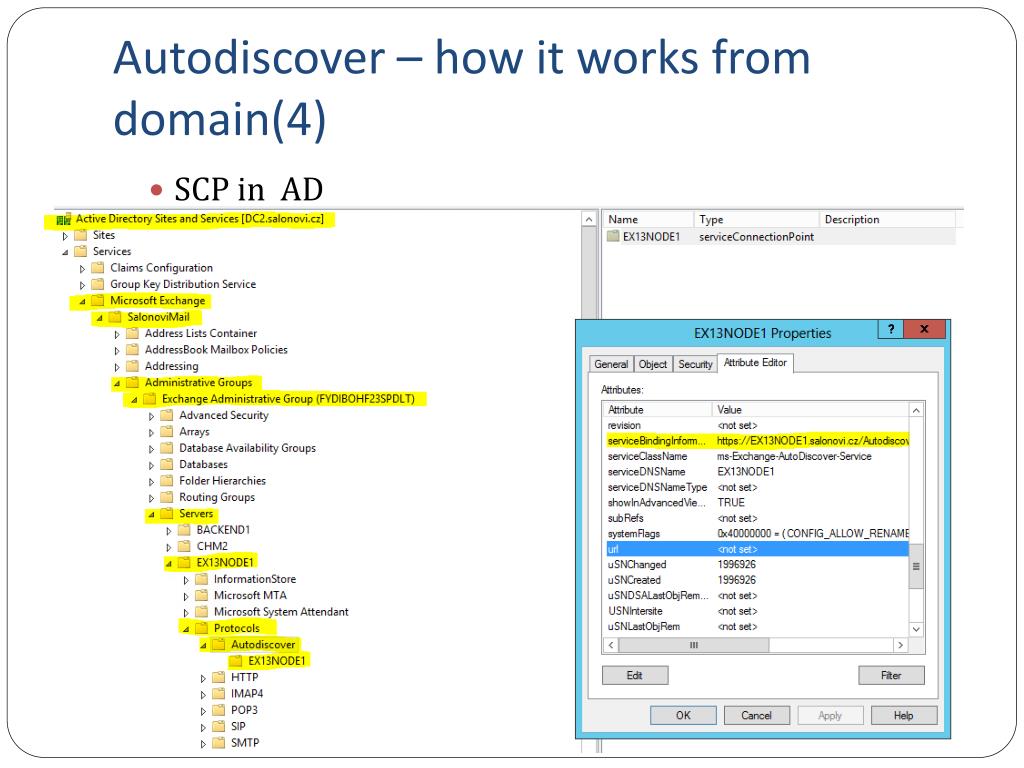Click the Group Key Distribution Service folder icon
This screenshot has width=1024, height=768.
[x=98, y=284]
